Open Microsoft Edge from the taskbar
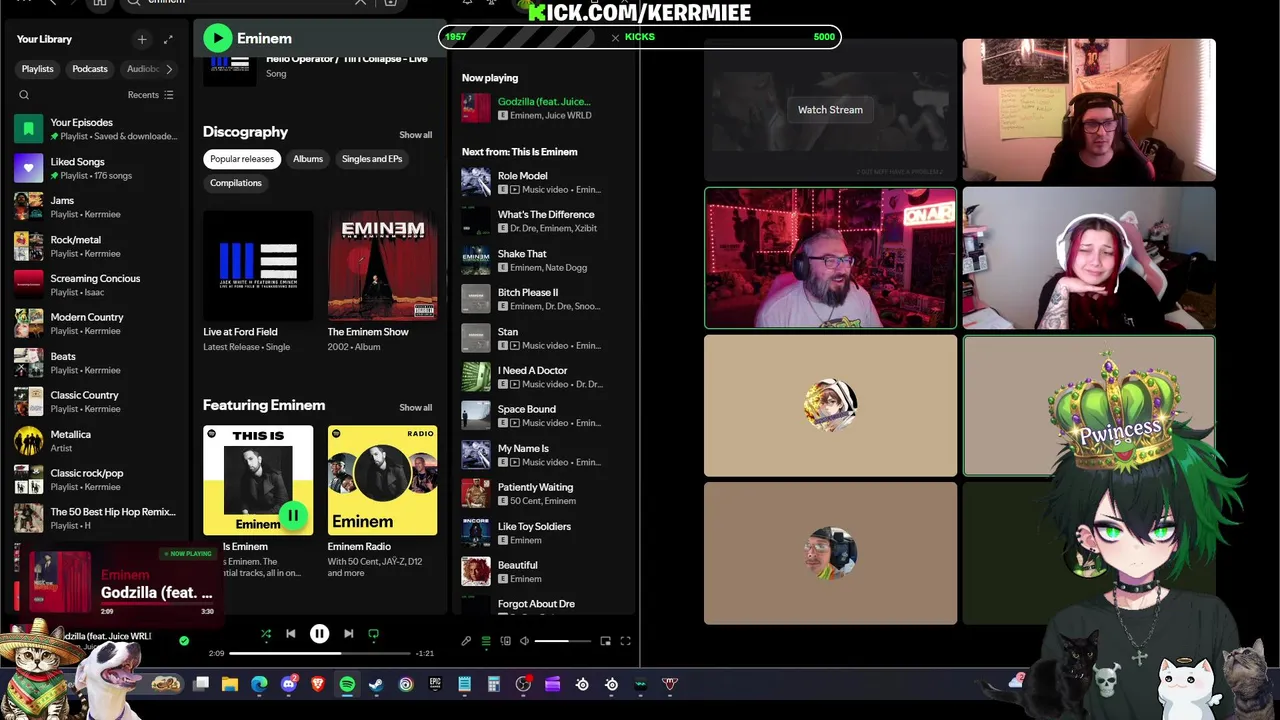This screenshot has width=1280, height=720. 259,684
